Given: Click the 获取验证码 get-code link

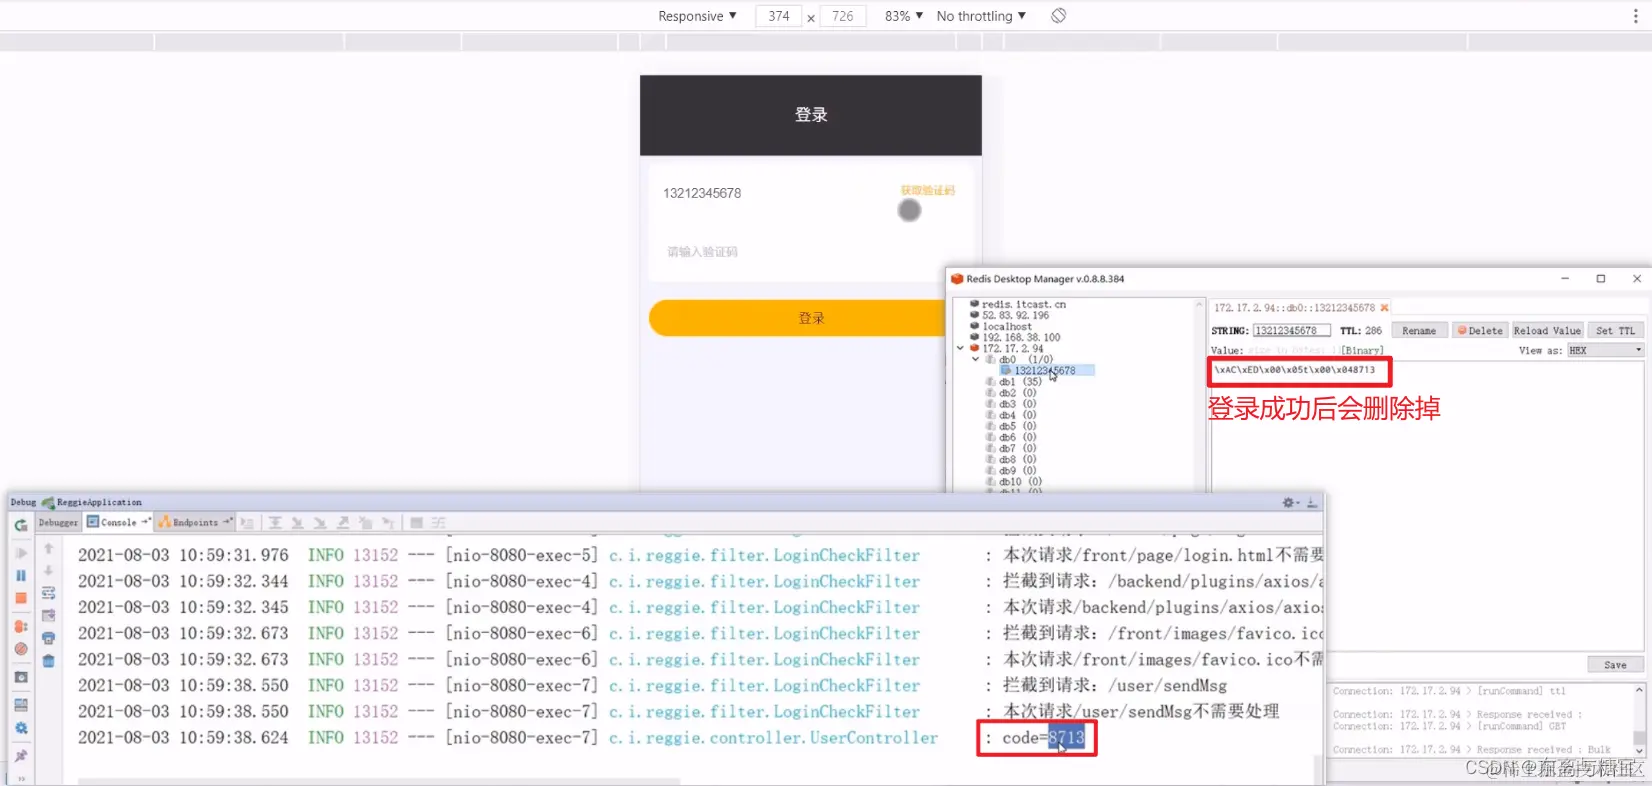Looking at the screenshot, I should point(928,190).
